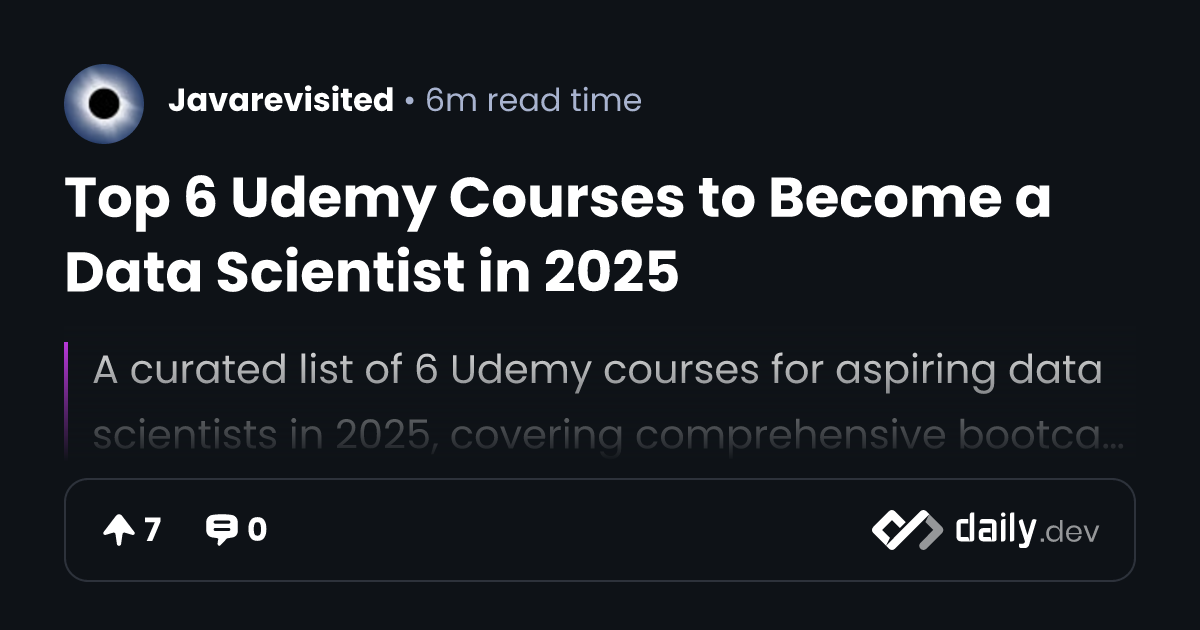Click empty middle area of the footer bar

pos(570,530)
